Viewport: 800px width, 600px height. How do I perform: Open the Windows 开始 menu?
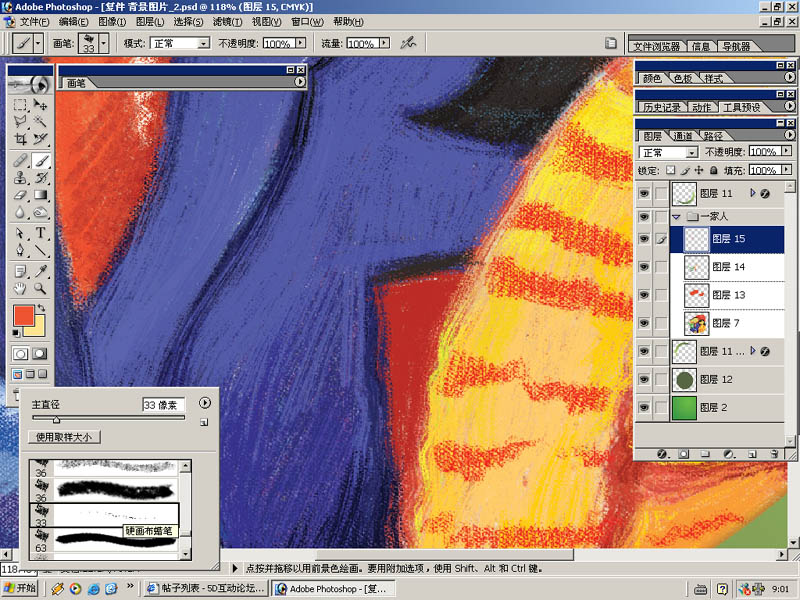click(x=20, y=588)
